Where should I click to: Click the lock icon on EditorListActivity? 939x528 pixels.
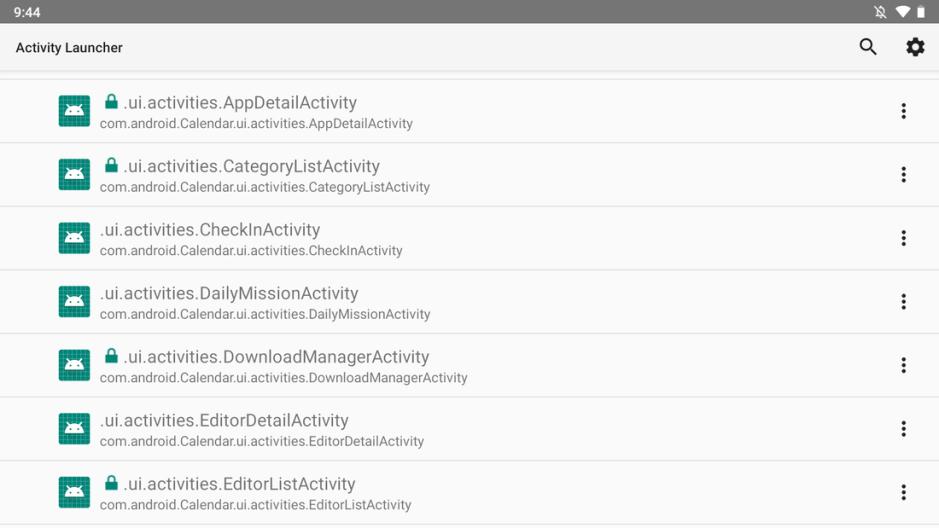pyautogui.click(x=111, y=482)
